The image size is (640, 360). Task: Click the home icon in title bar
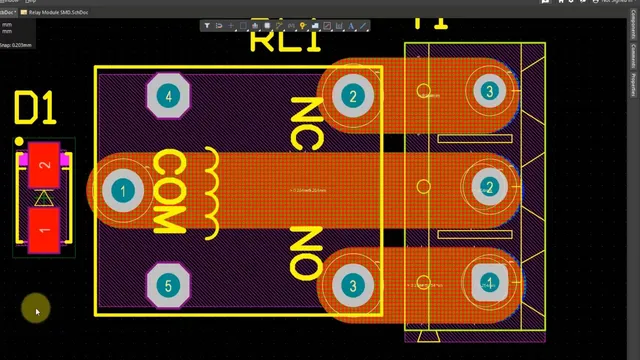[561, 2]
